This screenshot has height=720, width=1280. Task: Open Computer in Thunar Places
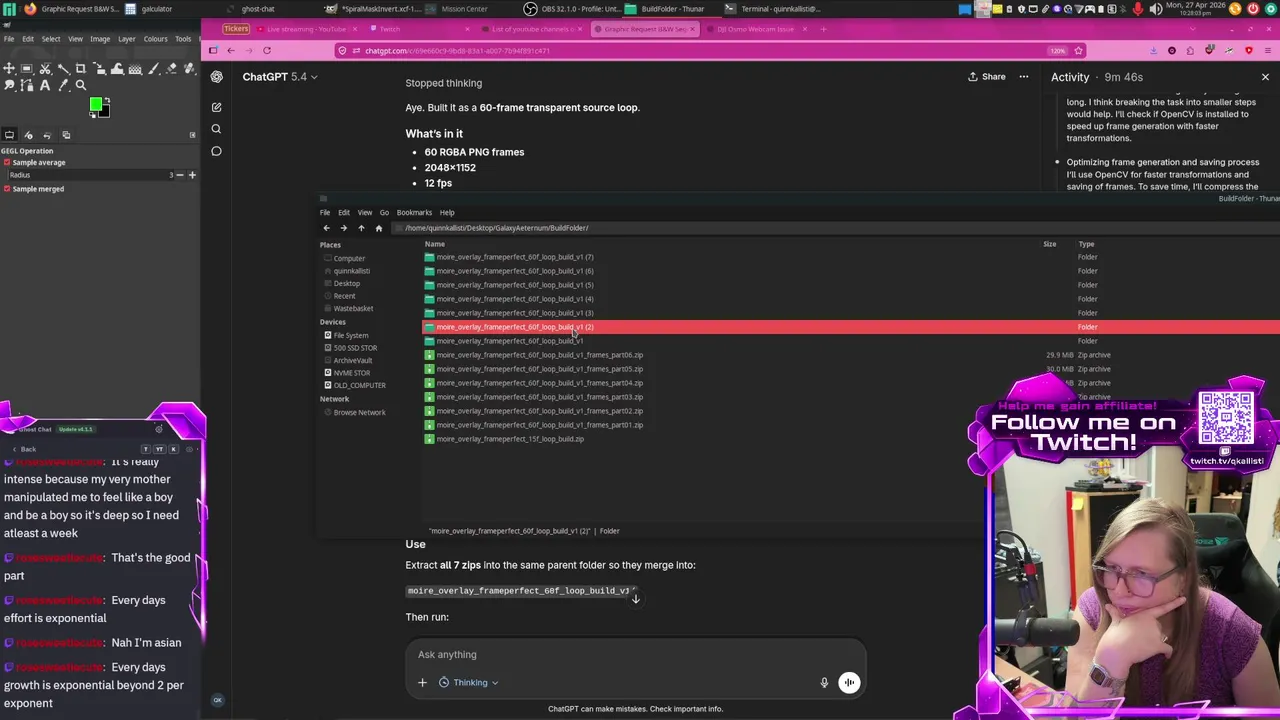click(x=349, y=258)
